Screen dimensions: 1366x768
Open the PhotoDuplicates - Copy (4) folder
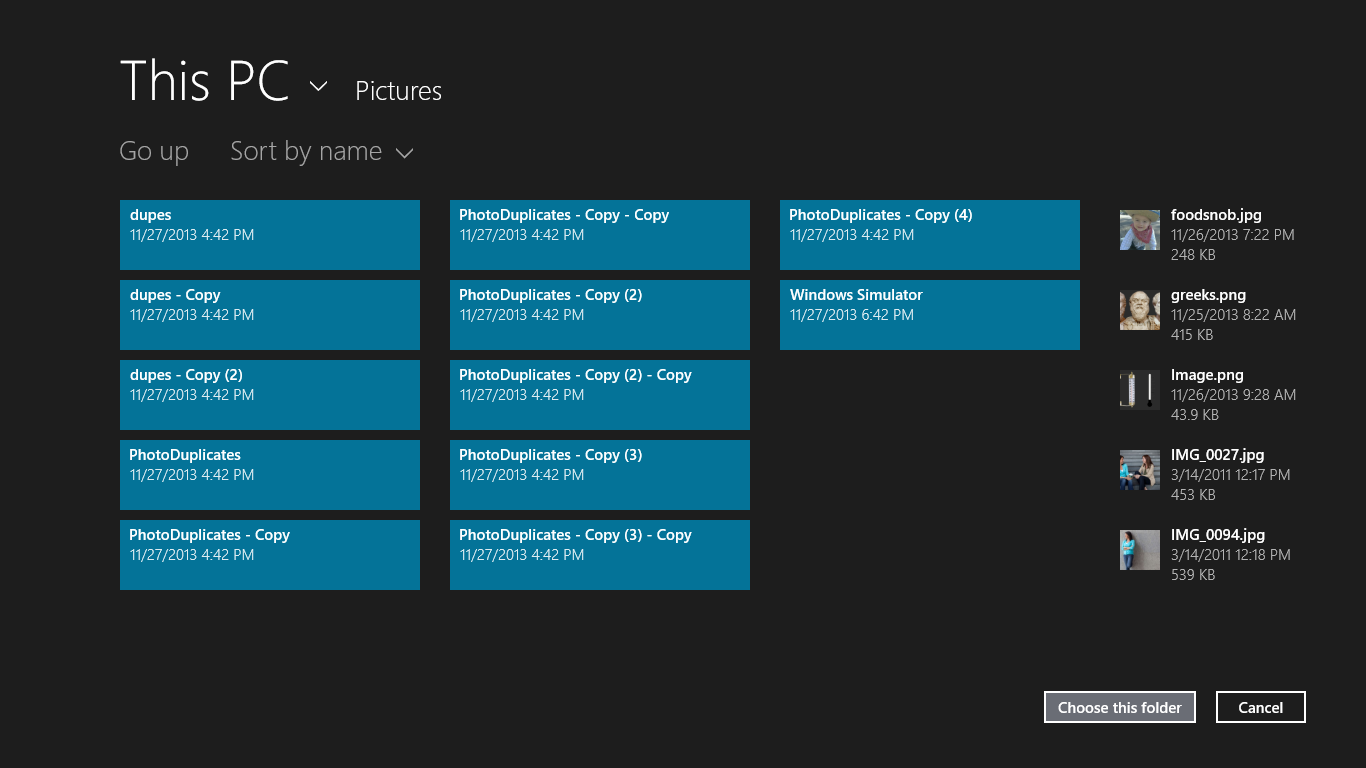tap(929, 234)
